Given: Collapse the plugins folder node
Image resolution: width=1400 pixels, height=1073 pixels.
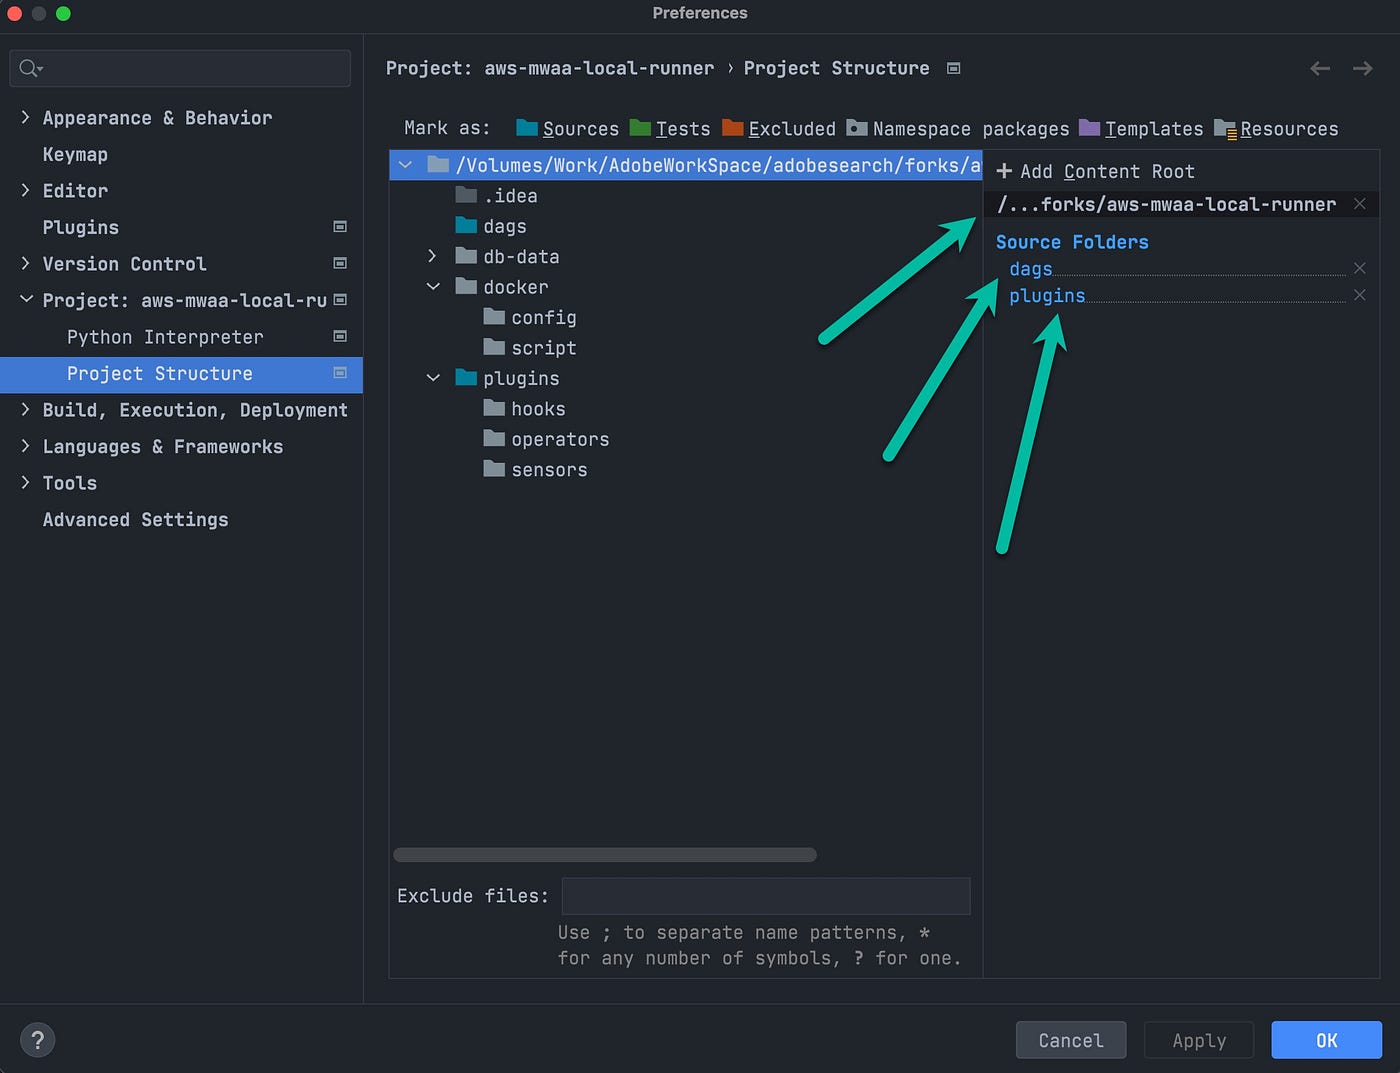Looking at the screenshot, I should click(x=433, y=378).
